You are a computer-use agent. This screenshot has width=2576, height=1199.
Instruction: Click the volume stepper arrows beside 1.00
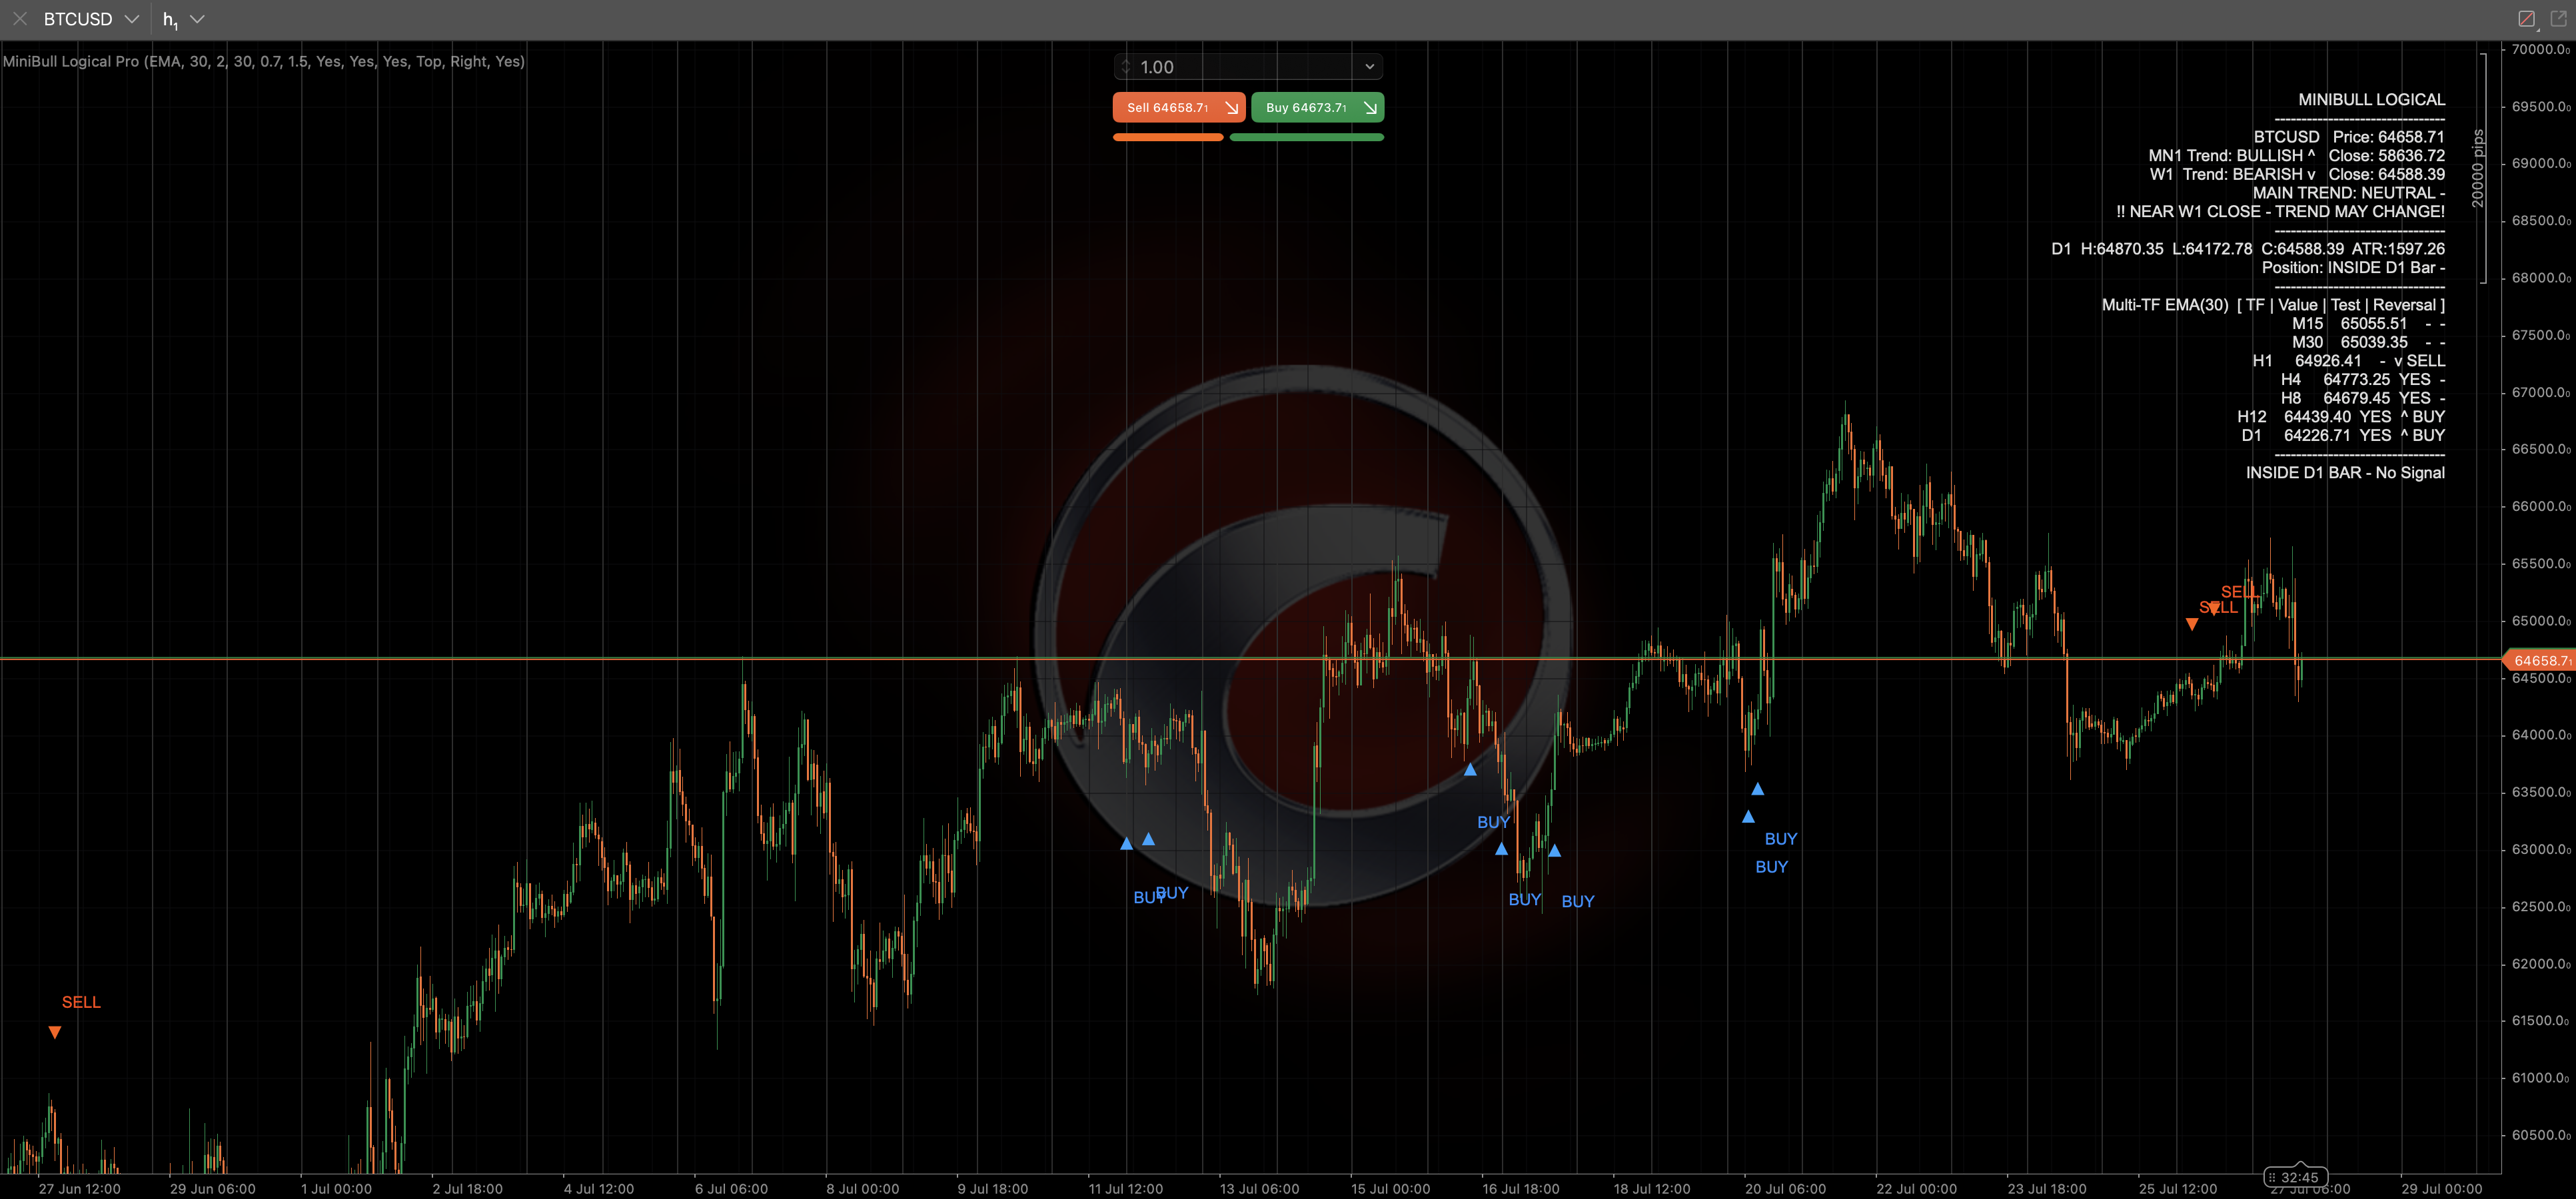tap(1126, 67)
